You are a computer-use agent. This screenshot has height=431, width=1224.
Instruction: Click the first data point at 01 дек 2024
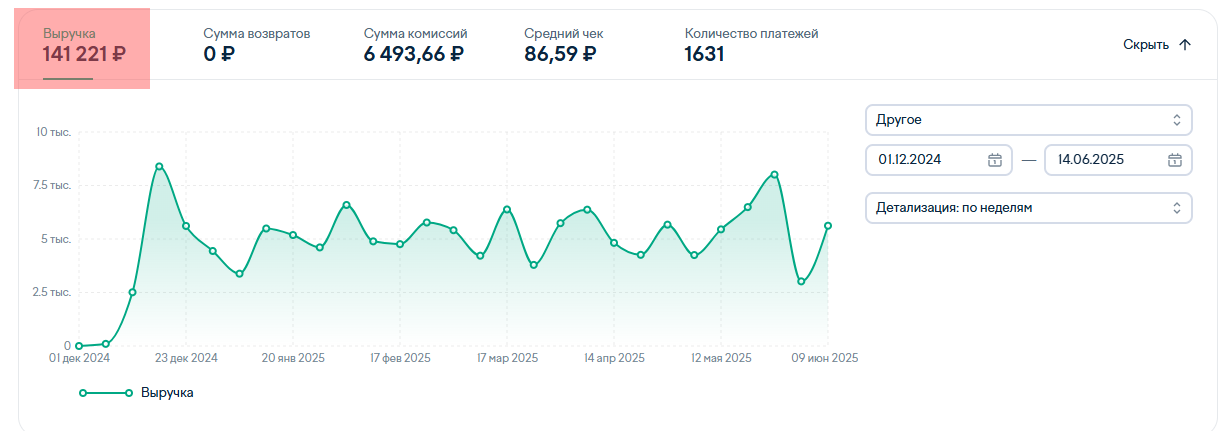point(79,346)
